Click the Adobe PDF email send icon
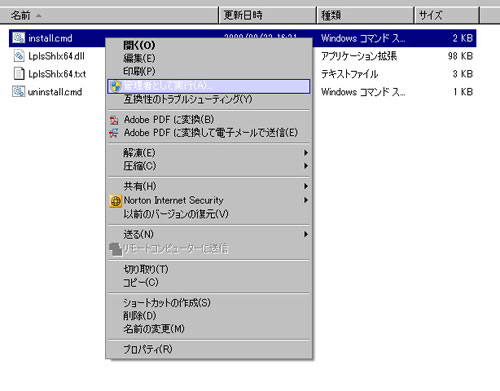 coord(114,133)
